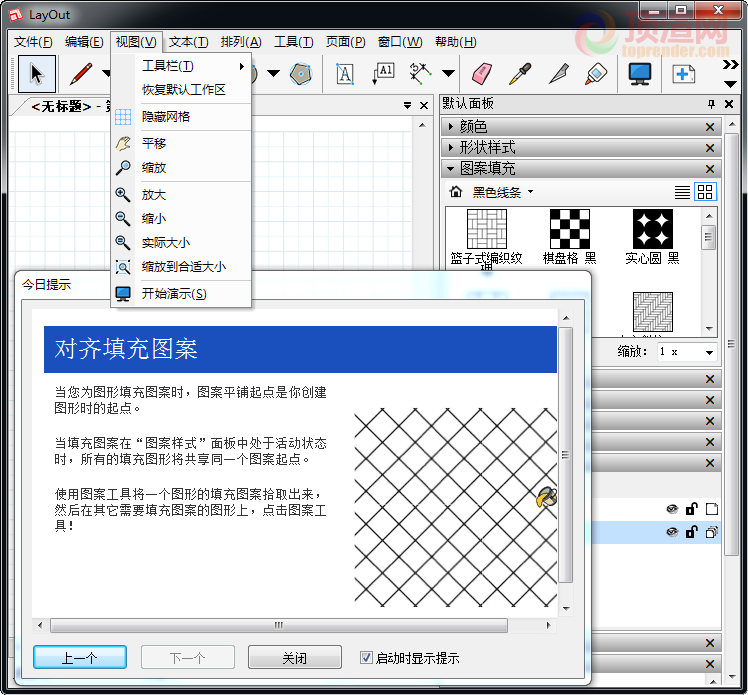
Task: Open the pattern scale 1x dropdown
Action: click(x=709, y=353)
